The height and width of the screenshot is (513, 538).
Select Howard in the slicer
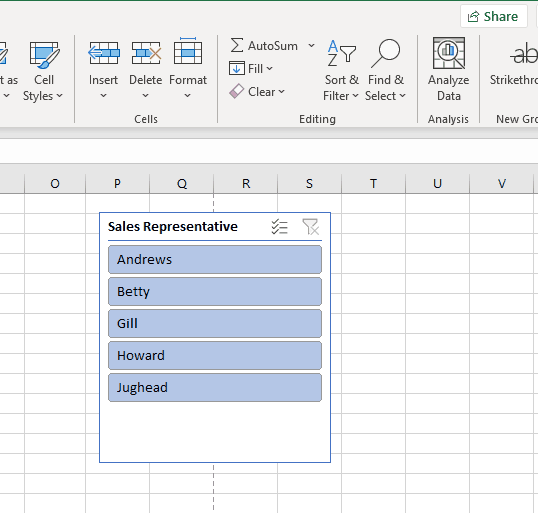click(215, 355)
